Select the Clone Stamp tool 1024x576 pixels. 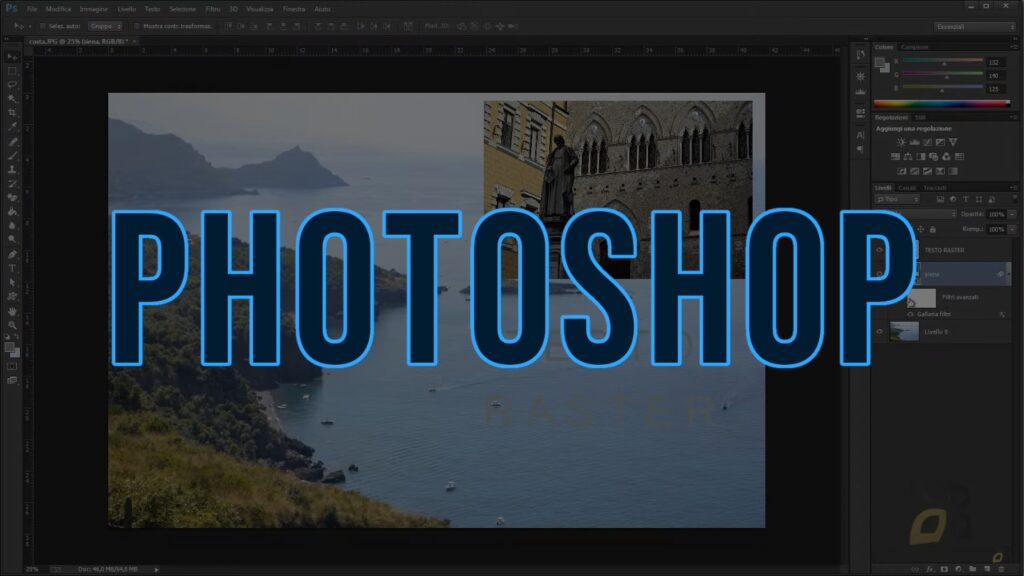click(x=12, y=170)
